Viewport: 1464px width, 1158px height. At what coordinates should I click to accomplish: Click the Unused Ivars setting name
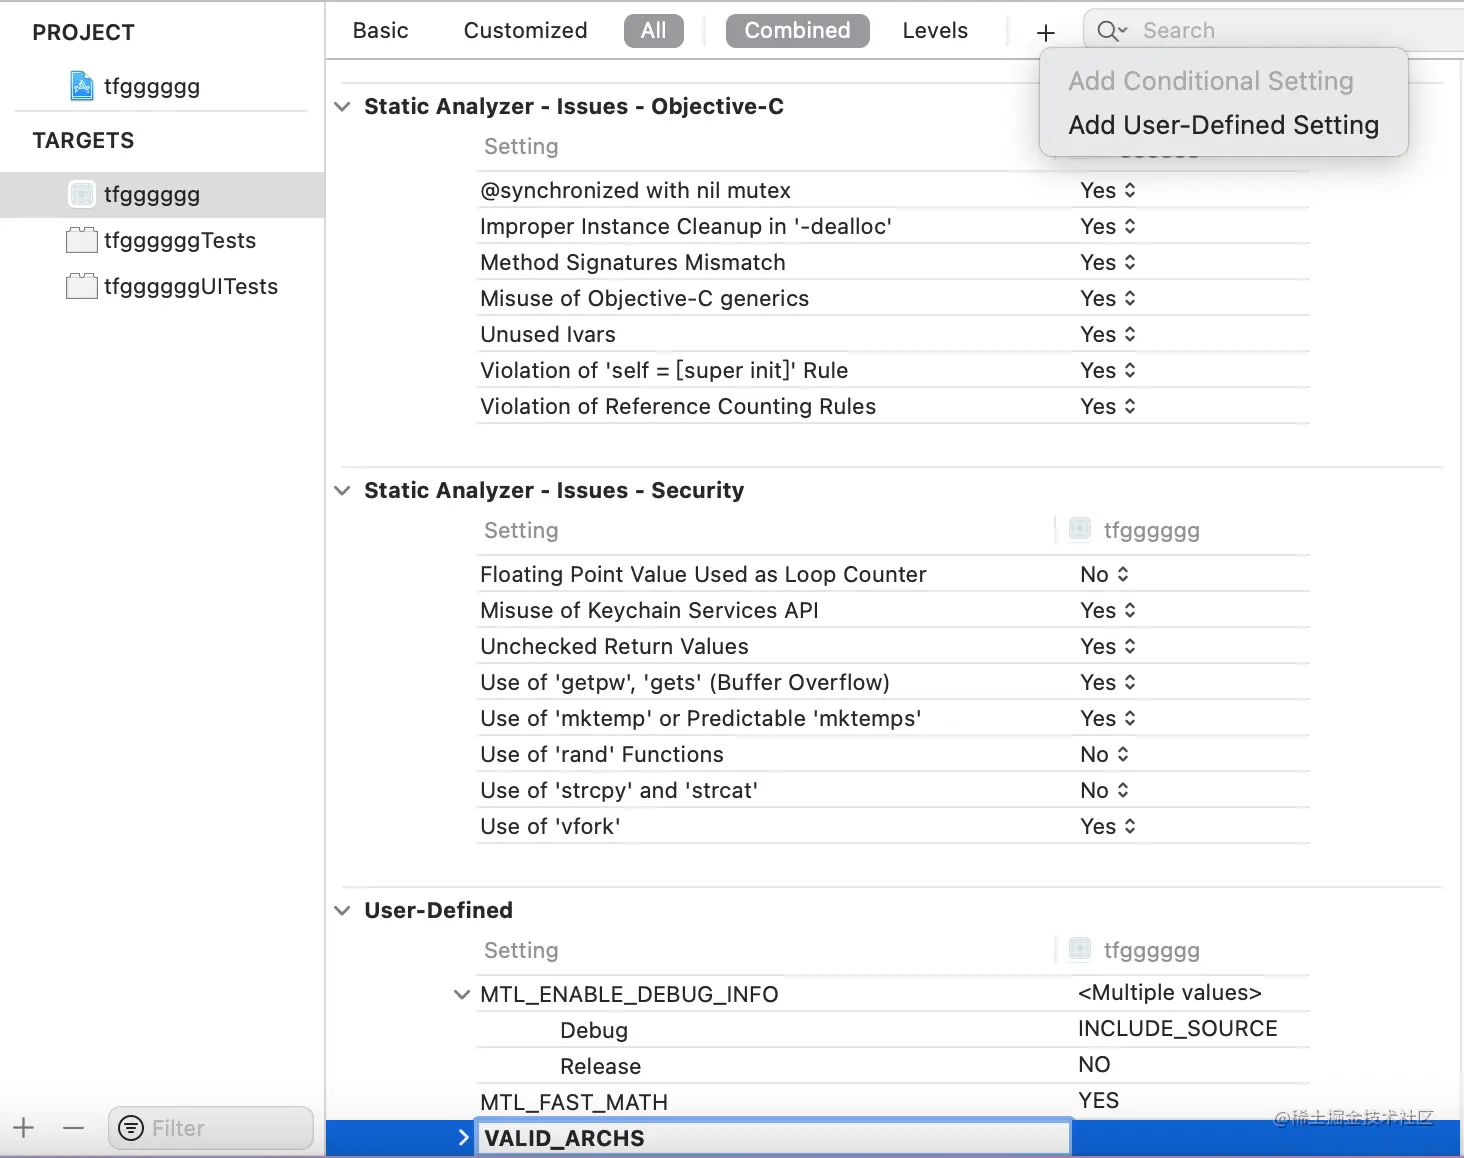tap(548, 334)
